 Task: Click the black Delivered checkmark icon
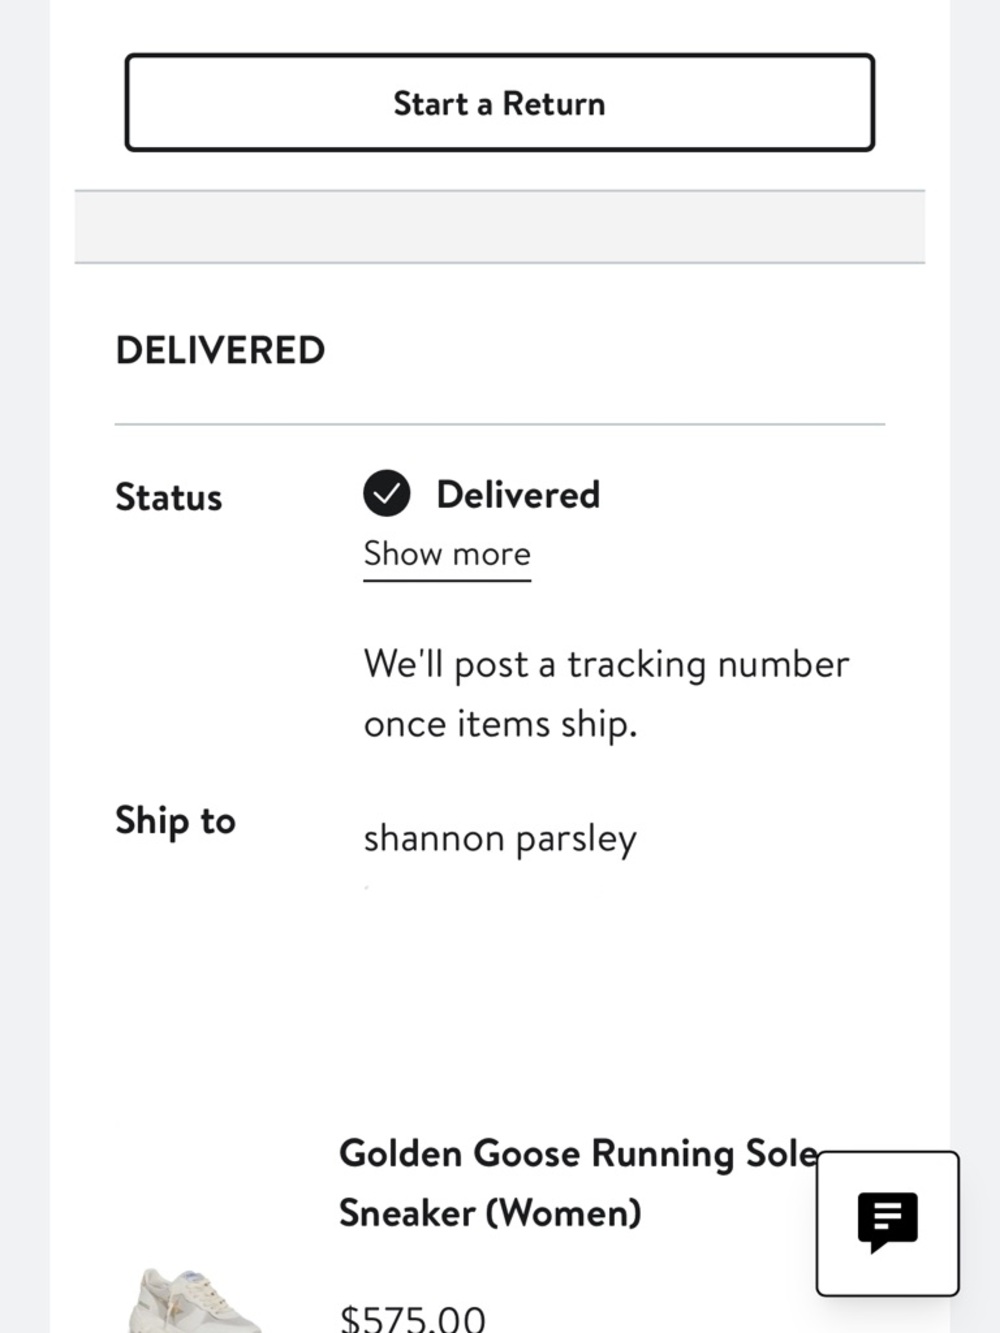click(387, 494)
